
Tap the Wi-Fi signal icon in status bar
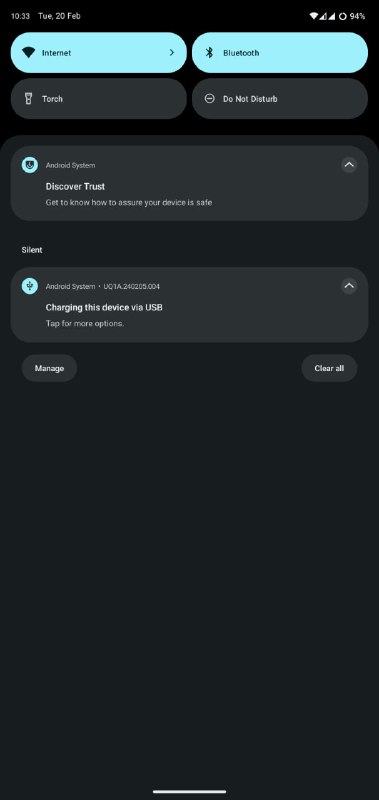point(314,16)
